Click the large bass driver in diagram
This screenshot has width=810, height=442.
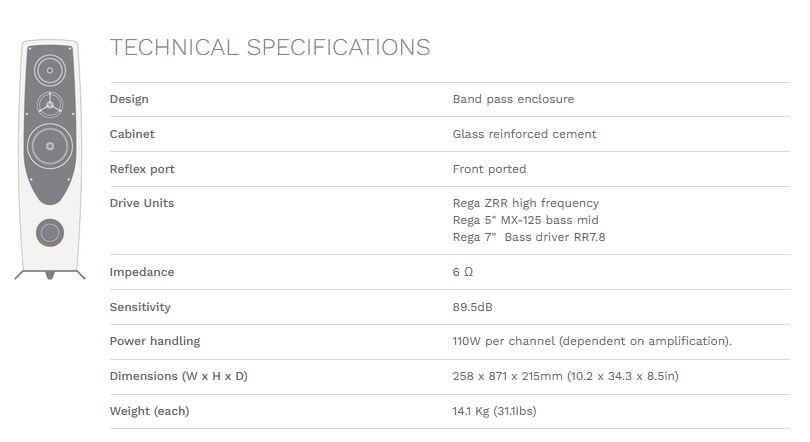(50, 146)
